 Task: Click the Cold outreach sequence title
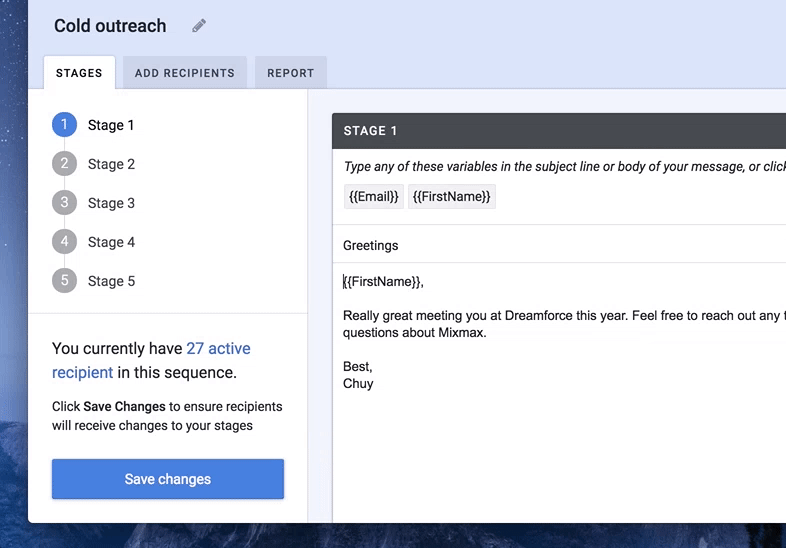[110, 26]
